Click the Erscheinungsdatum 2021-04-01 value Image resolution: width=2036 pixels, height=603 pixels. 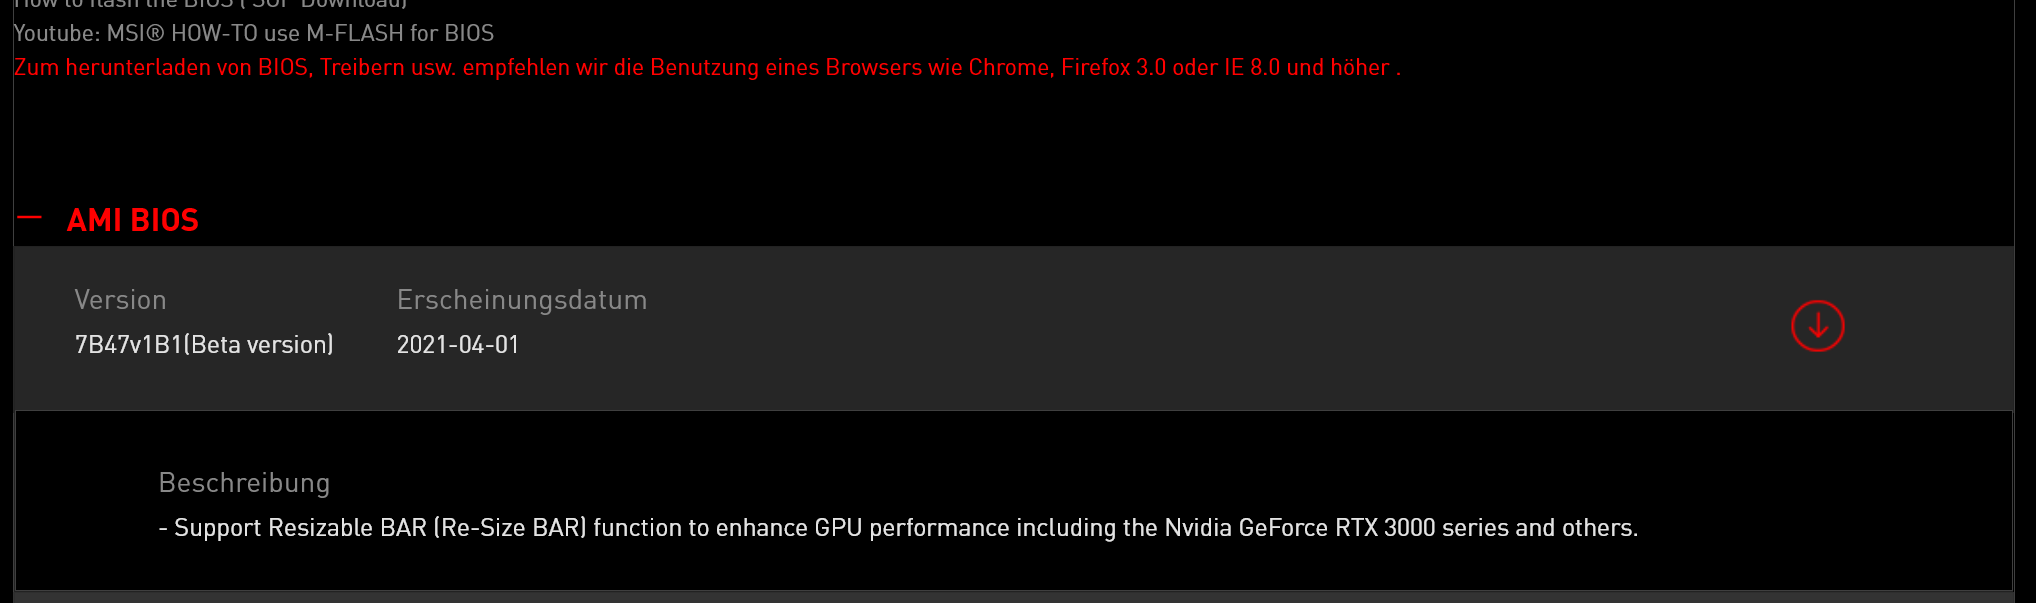pos(457,343)
